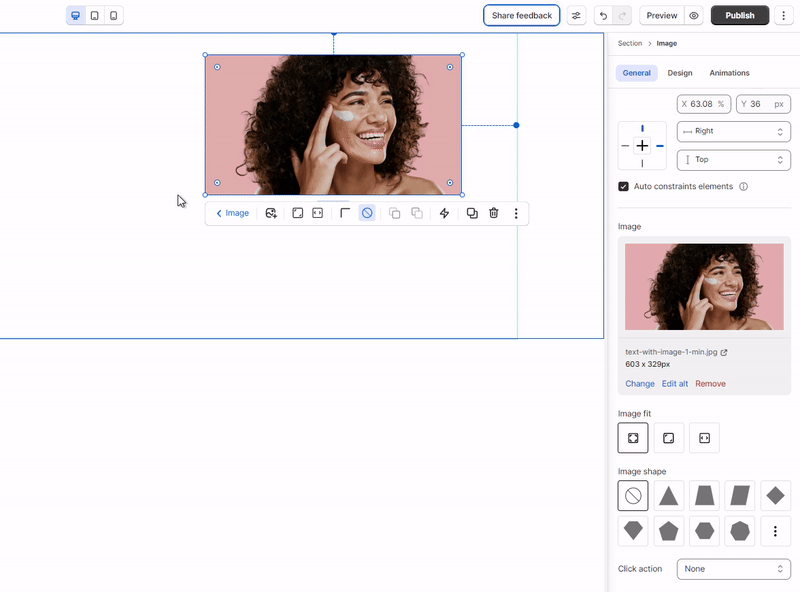The image size is (800, 592).
Task: Click the Publish button
Action: click(740, 16)
